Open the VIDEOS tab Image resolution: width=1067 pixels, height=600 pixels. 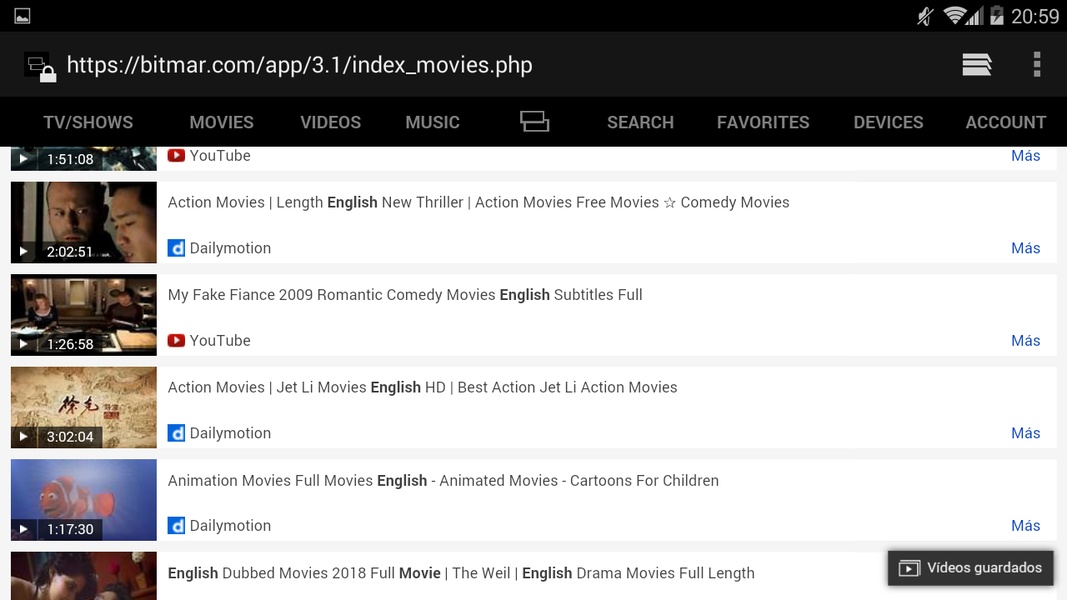(331, 122)
